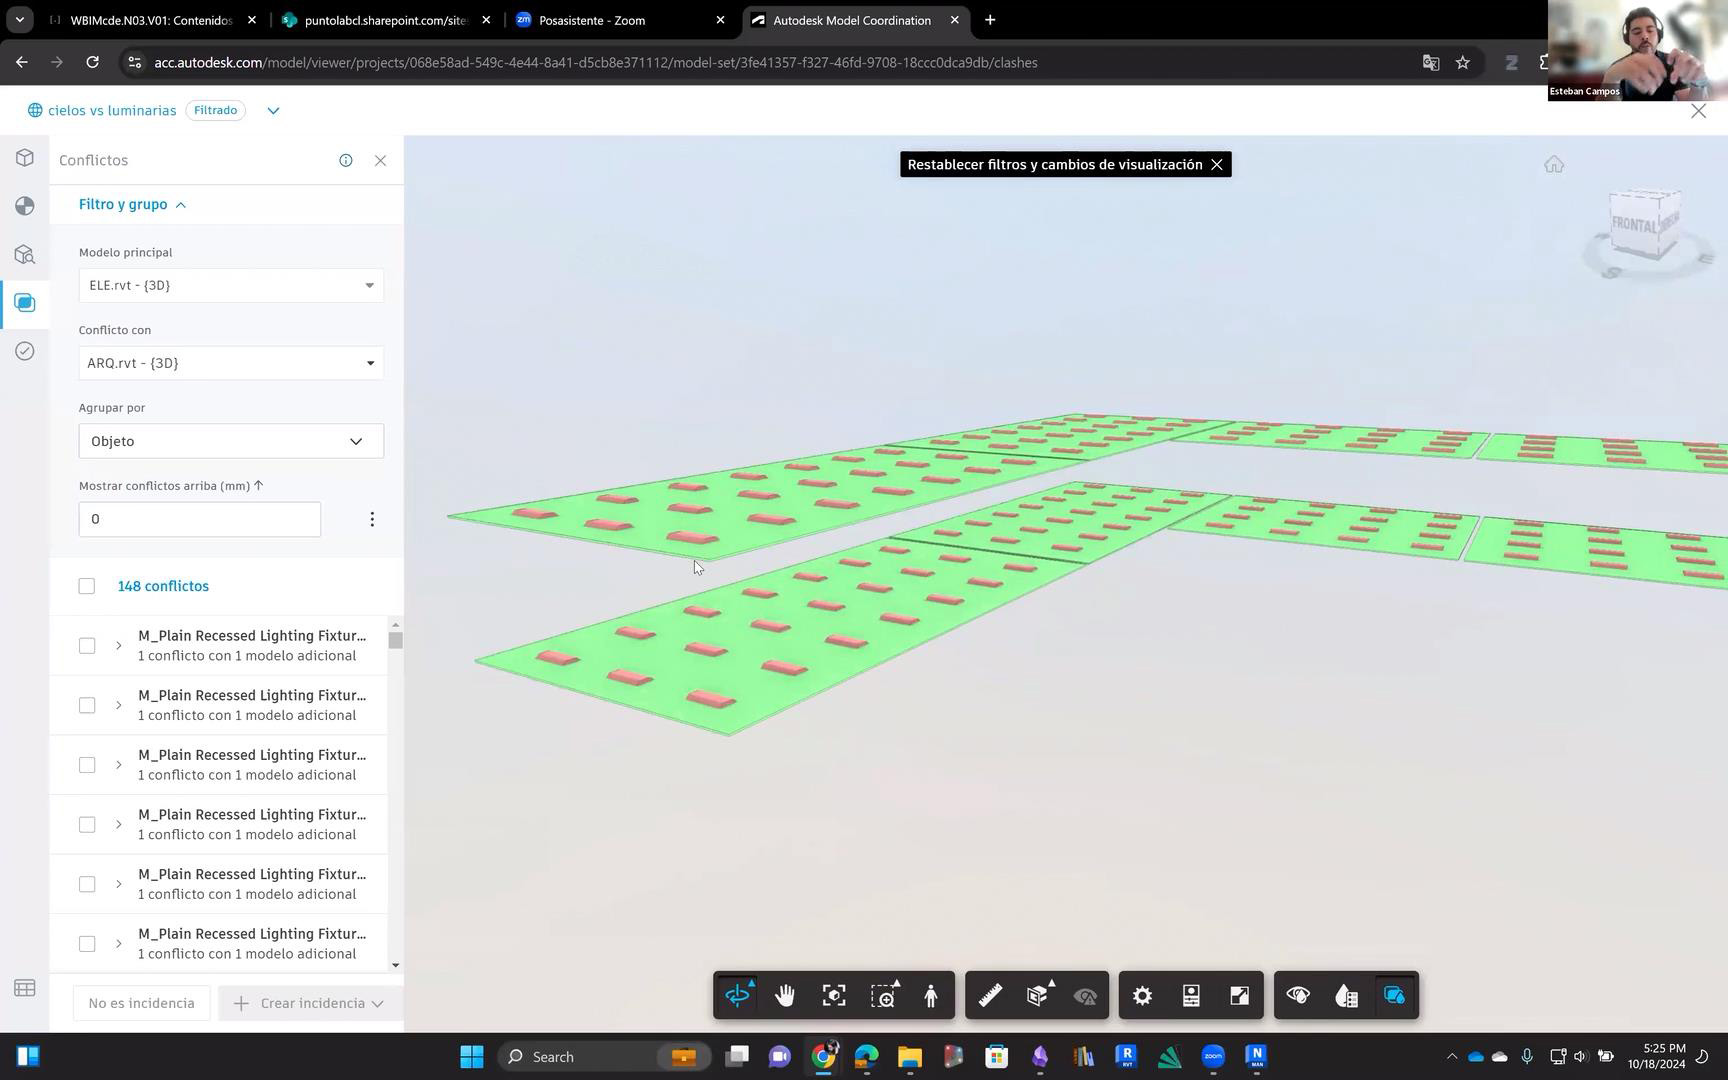
Task: Select the Orbit tool in viewer toolbar
Action: [737, 996]
